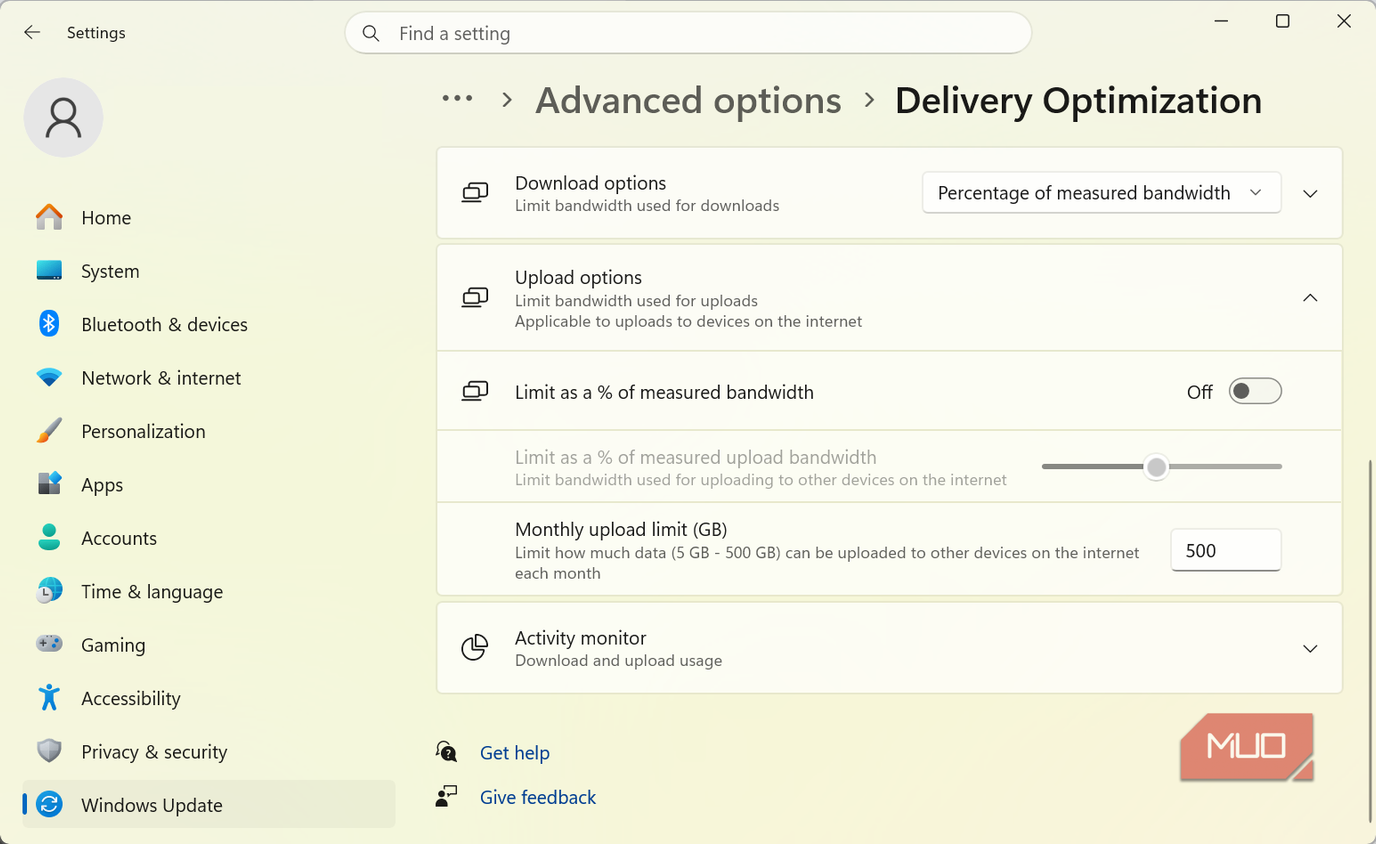Select Accessibility in sidebar
Image resolution: width=1376 pixels, height=844 pixels.
pos(208,698)
